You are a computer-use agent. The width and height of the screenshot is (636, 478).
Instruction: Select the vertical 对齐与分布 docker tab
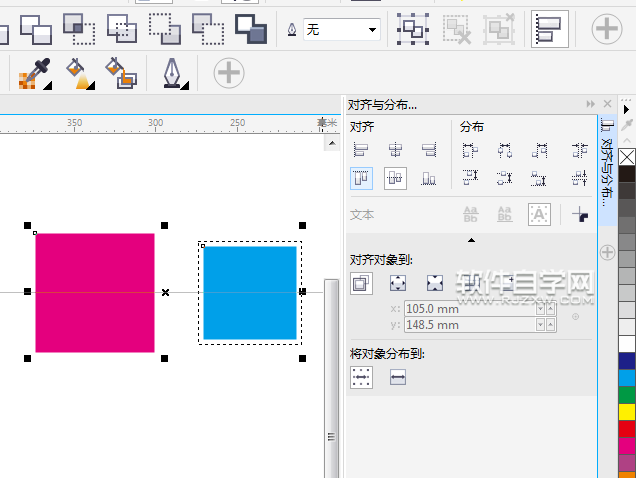click(606, 171)
